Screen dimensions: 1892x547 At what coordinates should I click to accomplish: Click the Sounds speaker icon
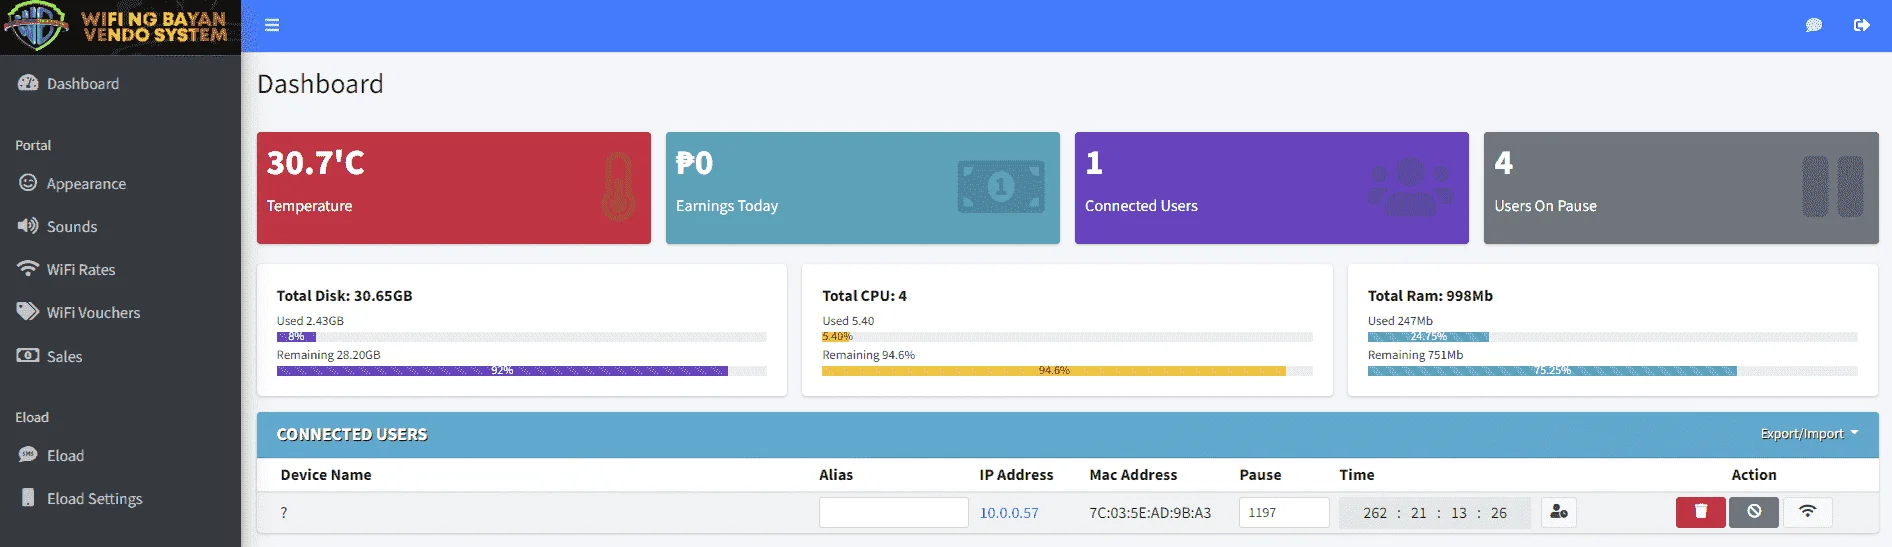[28, 226]
